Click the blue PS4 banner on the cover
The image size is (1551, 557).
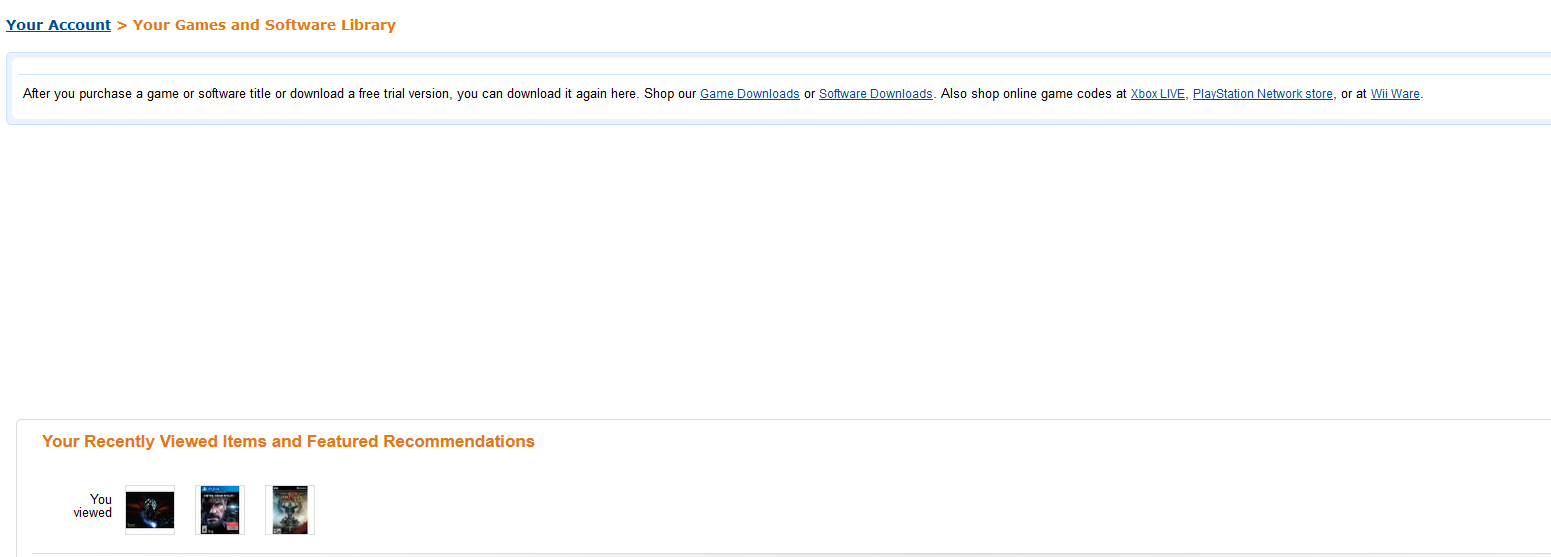pyautogui.click(x=220, y=489)
